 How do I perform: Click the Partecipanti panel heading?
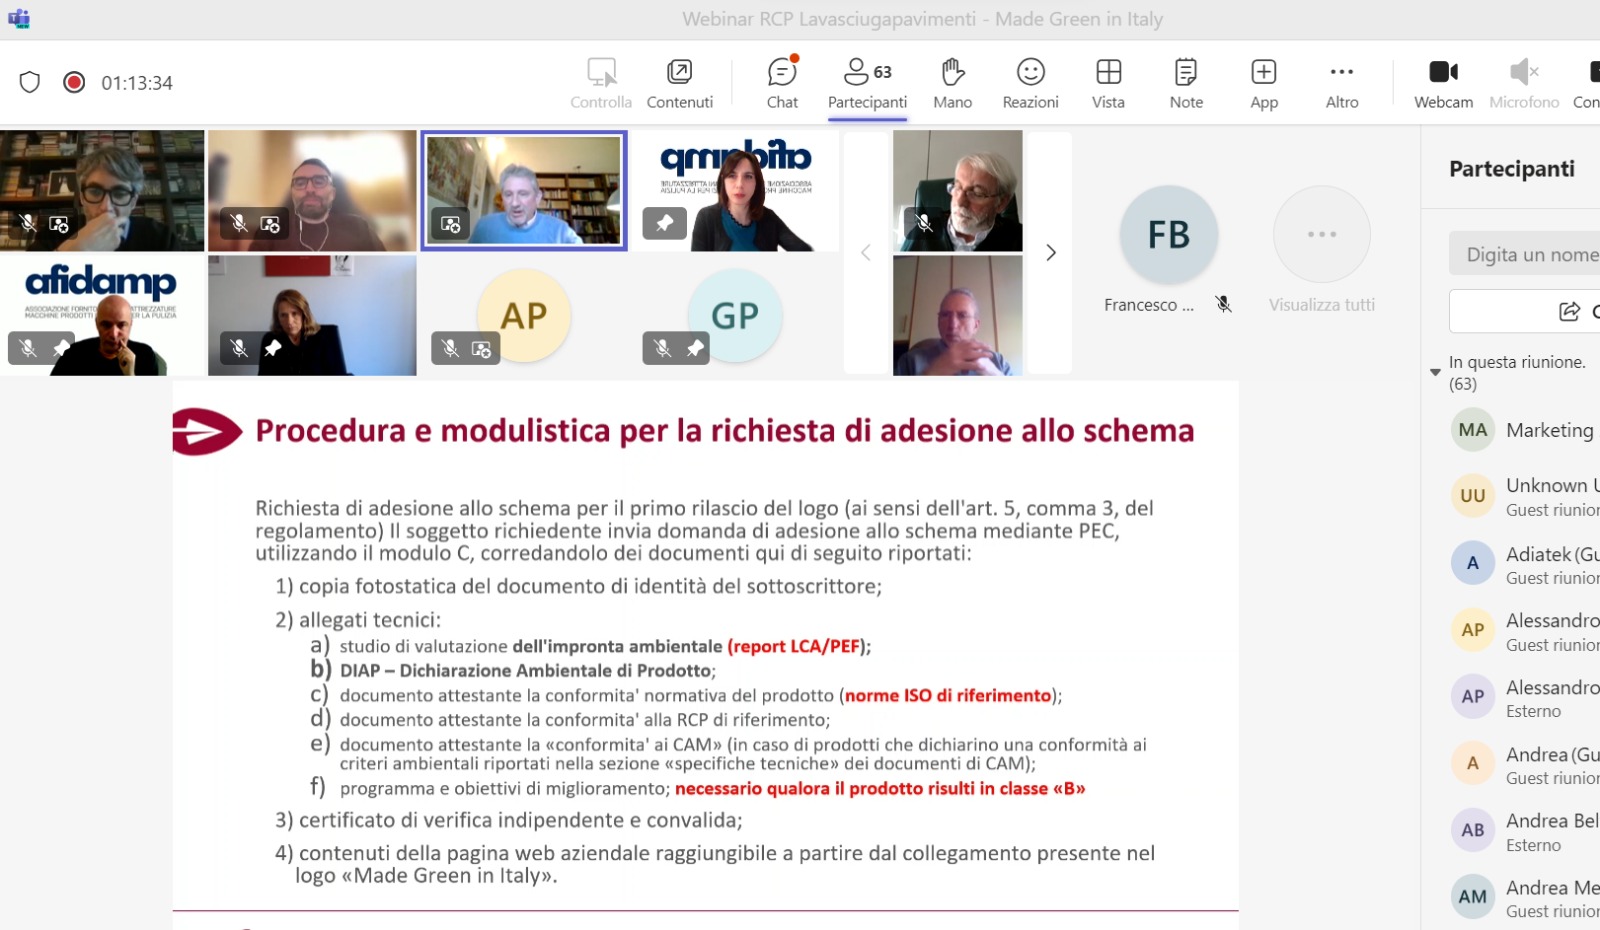[x=1512, y=169]
